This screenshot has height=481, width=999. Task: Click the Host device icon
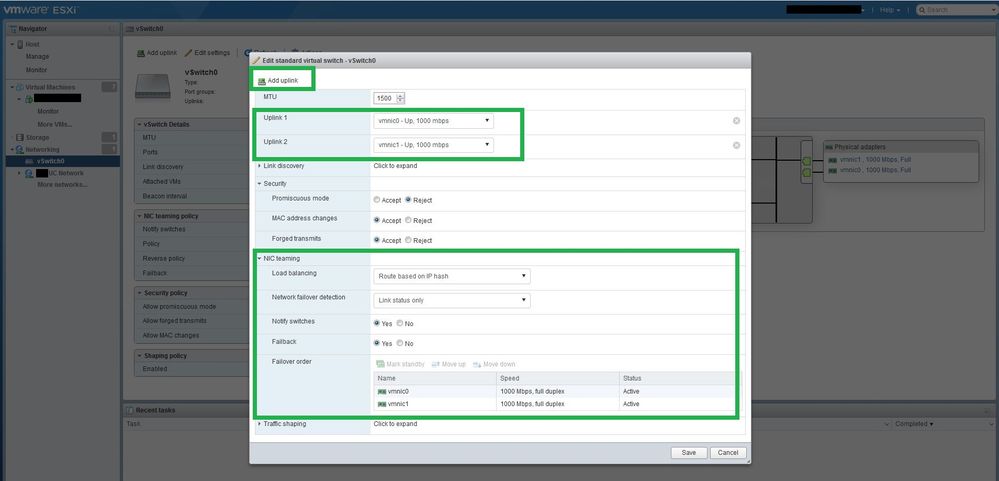tap(20, 45)
